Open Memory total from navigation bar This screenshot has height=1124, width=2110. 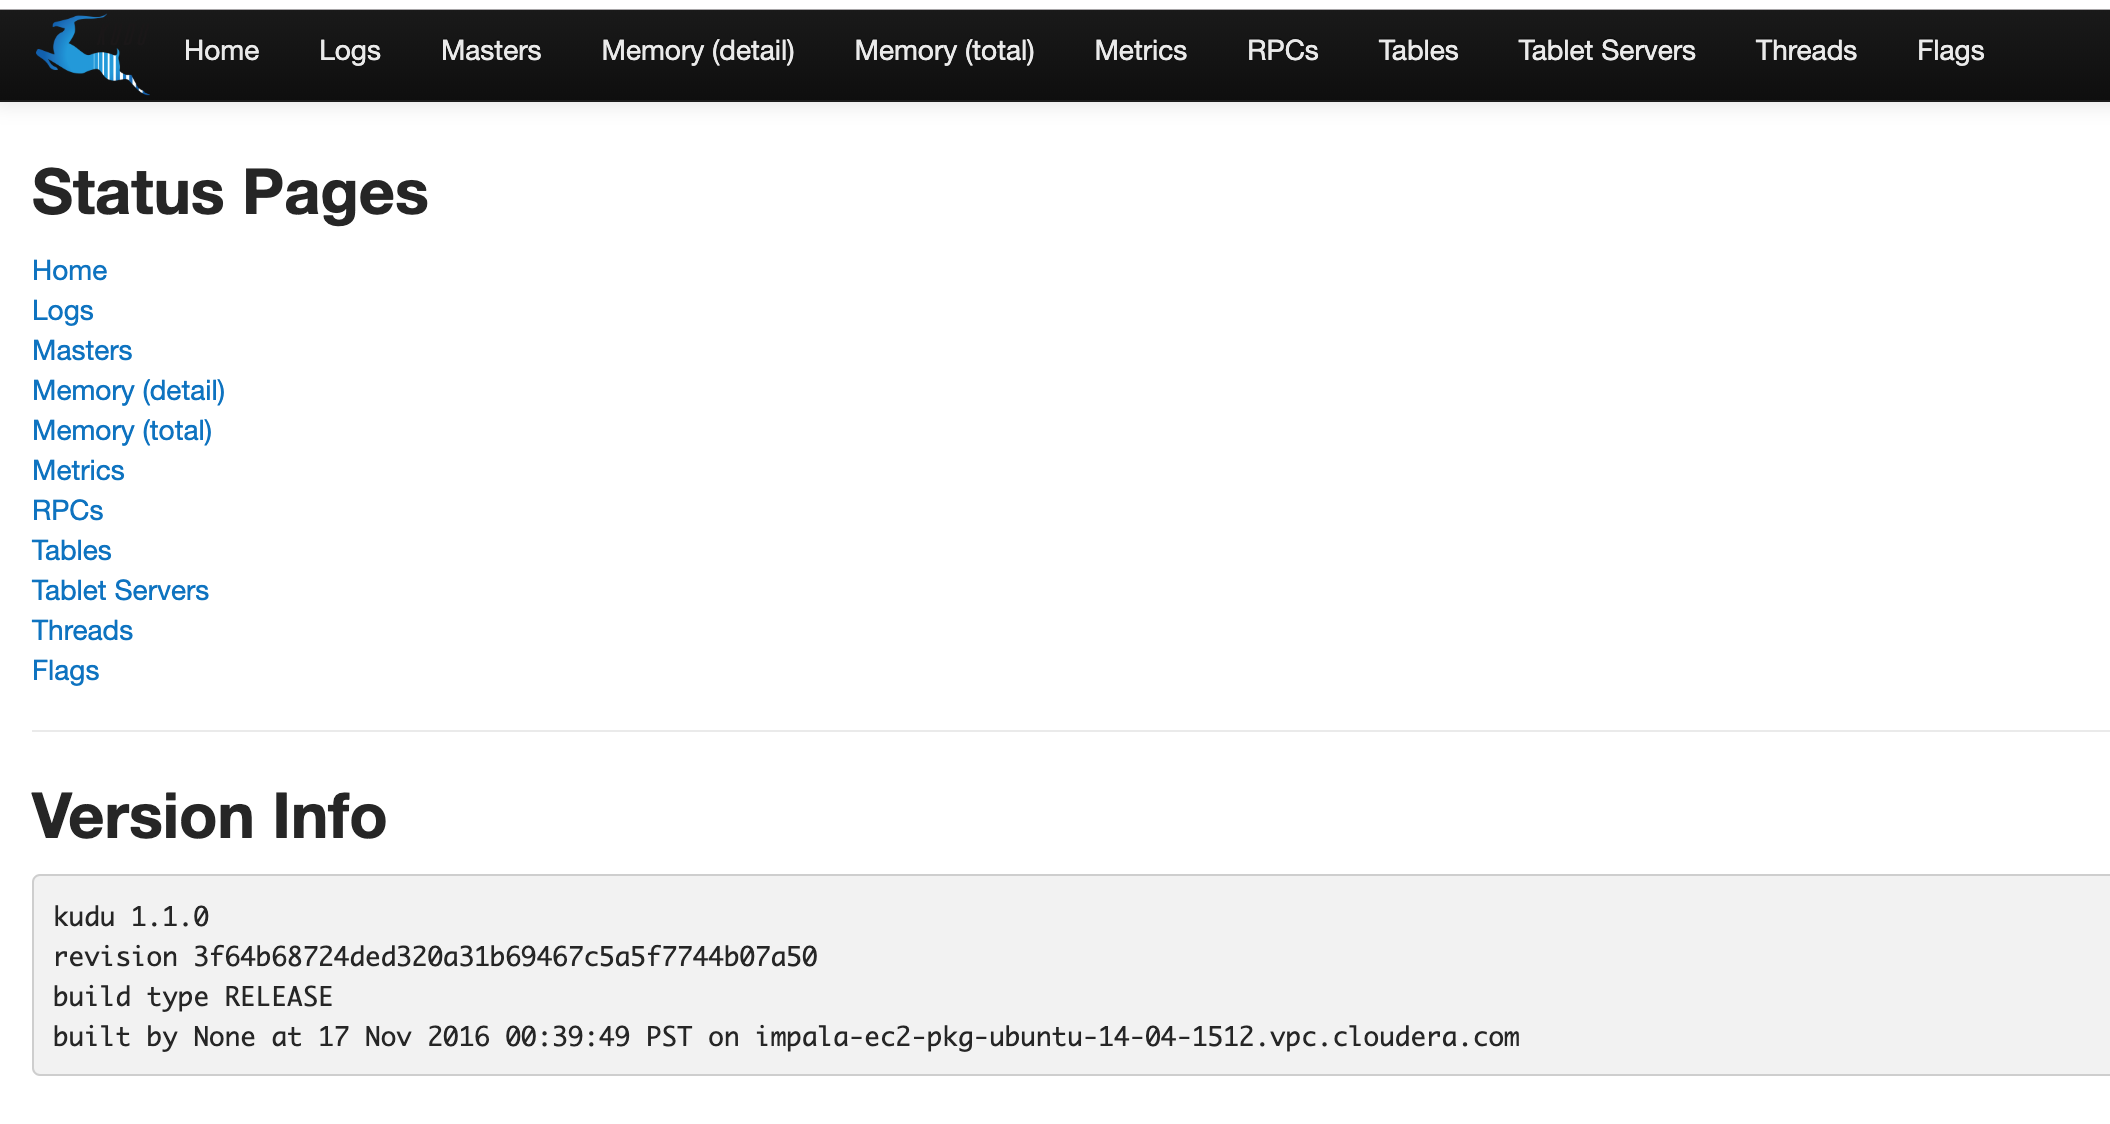[945, 50]
